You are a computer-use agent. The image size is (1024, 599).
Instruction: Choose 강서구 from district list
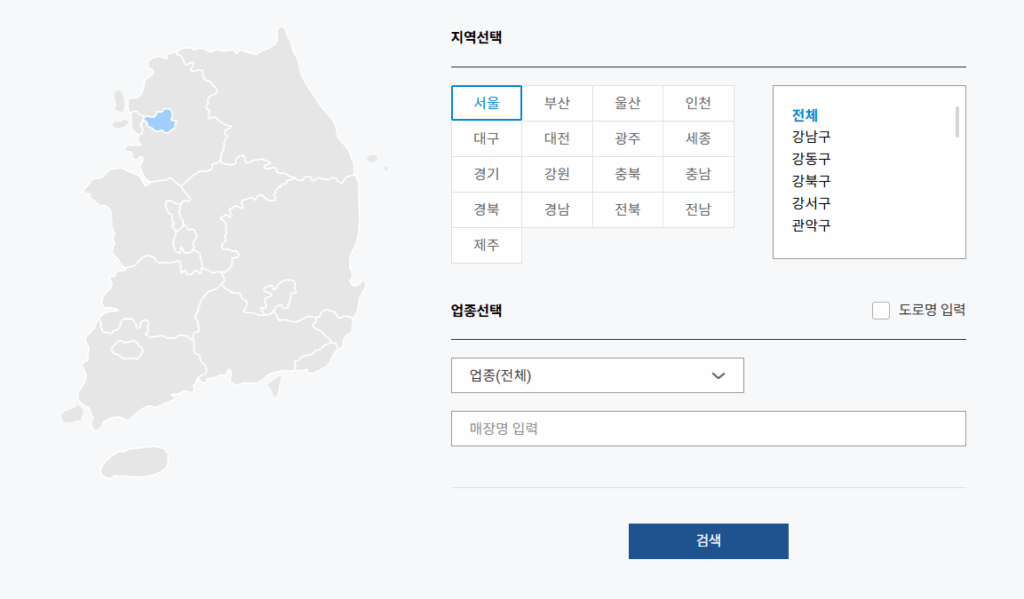(811, 203)
